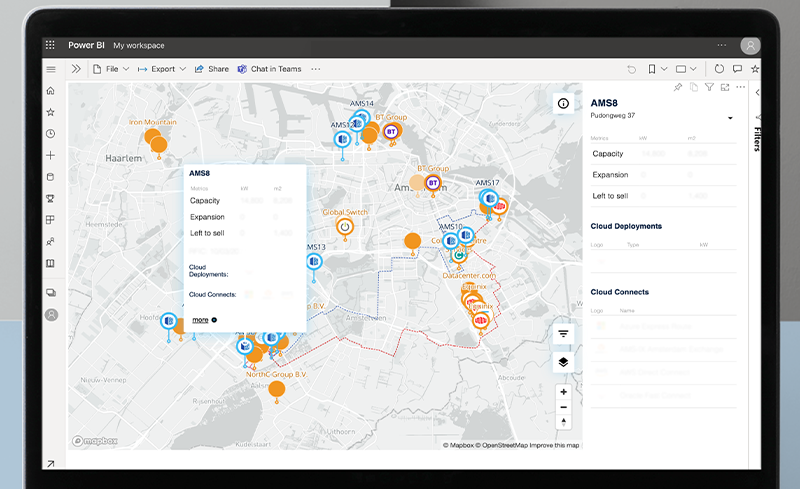Toggle the hamburger navigation menu
Screen dimensions: 800x489
pos(51,69)
